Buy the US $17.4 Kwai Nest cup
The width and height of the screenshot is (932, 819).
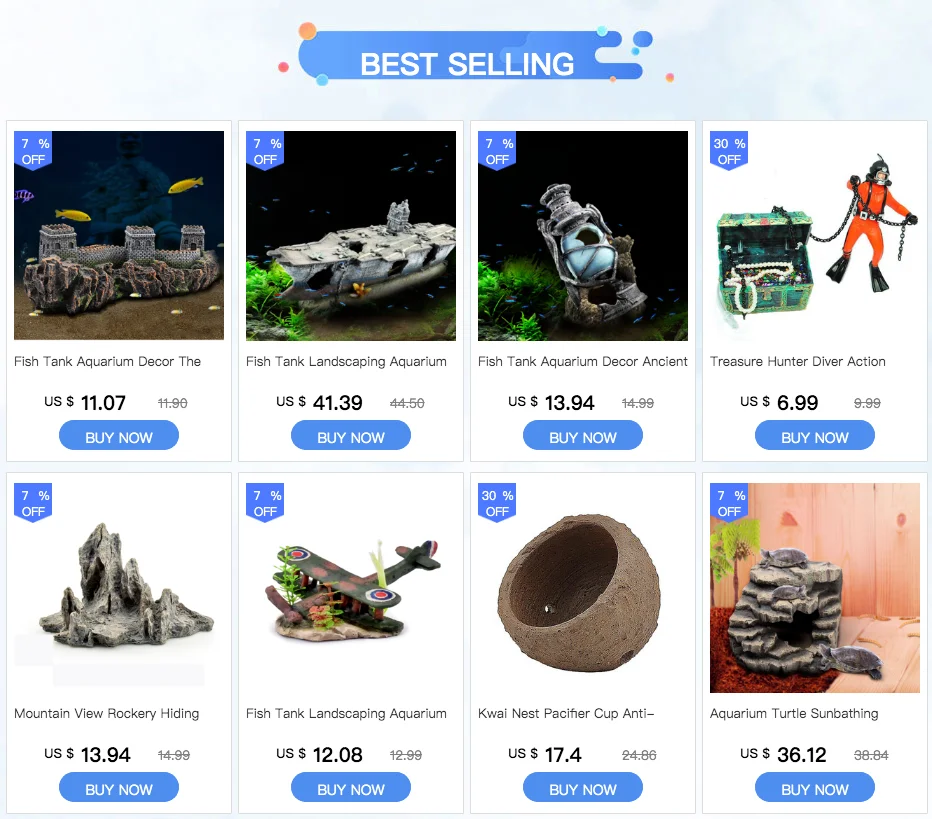coord(582,788)
